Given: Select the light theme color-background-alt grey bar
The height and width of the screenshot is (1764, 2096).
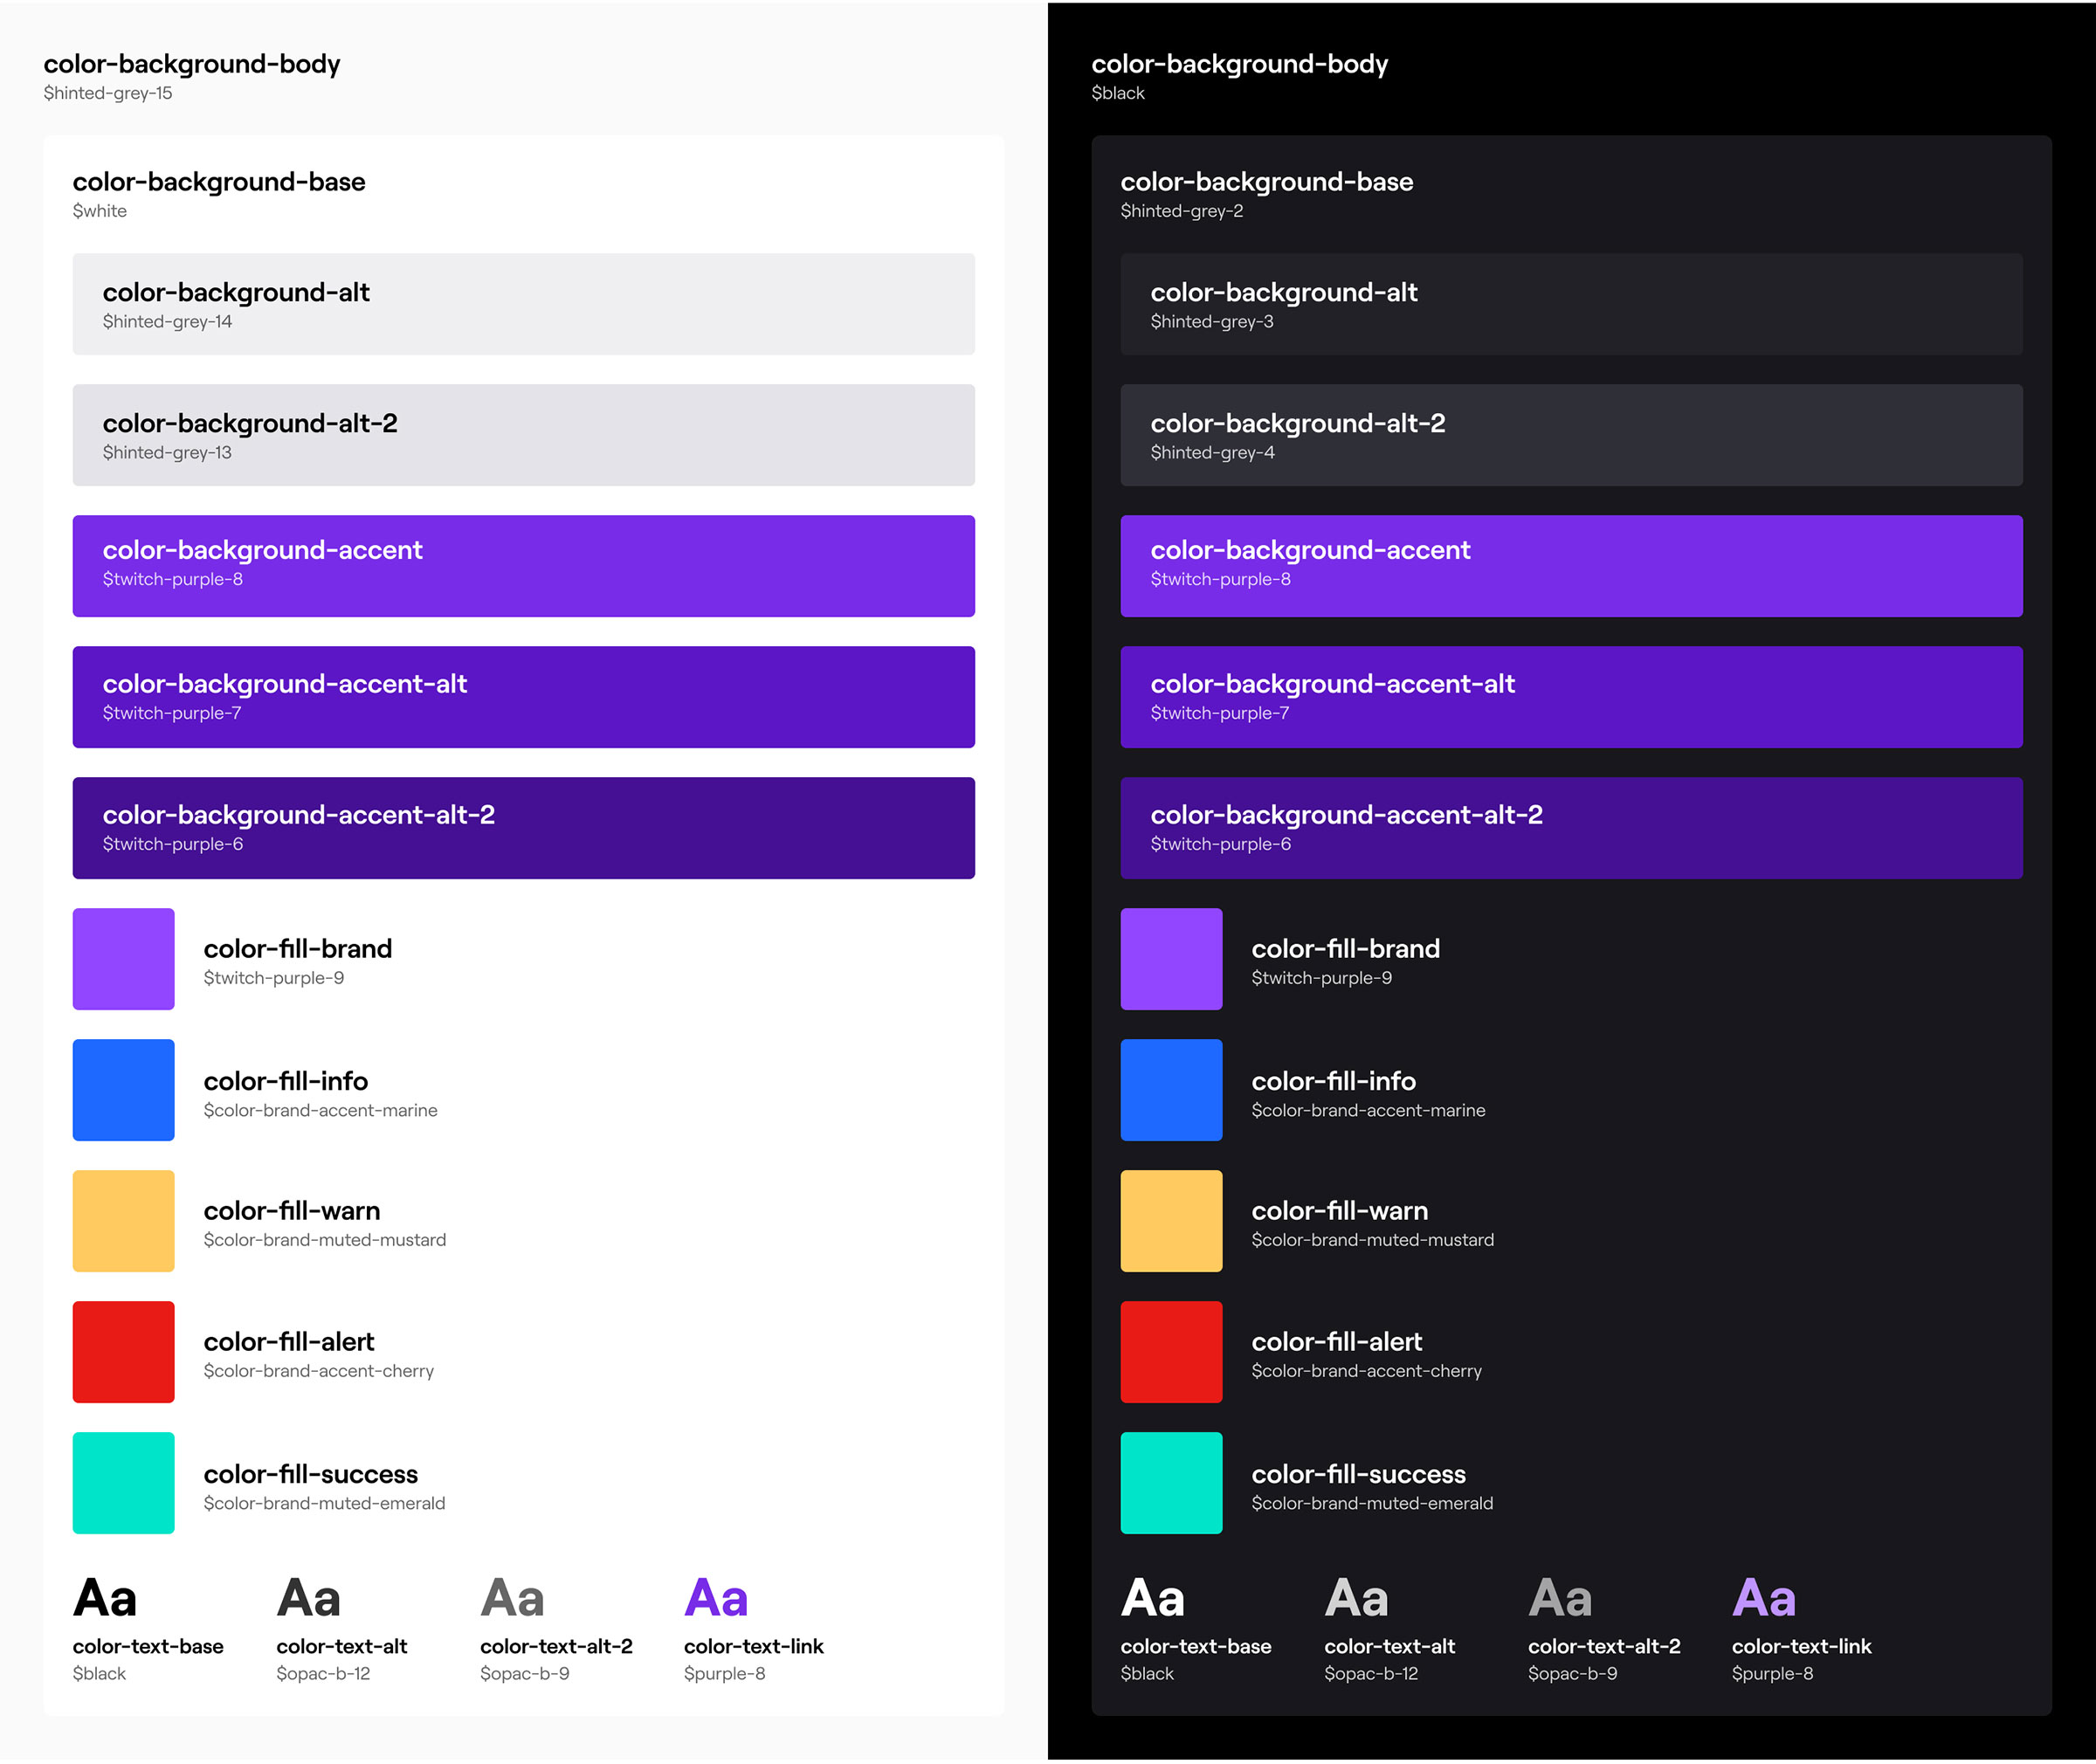Looking at the screenshot, I should click(523, 303).
